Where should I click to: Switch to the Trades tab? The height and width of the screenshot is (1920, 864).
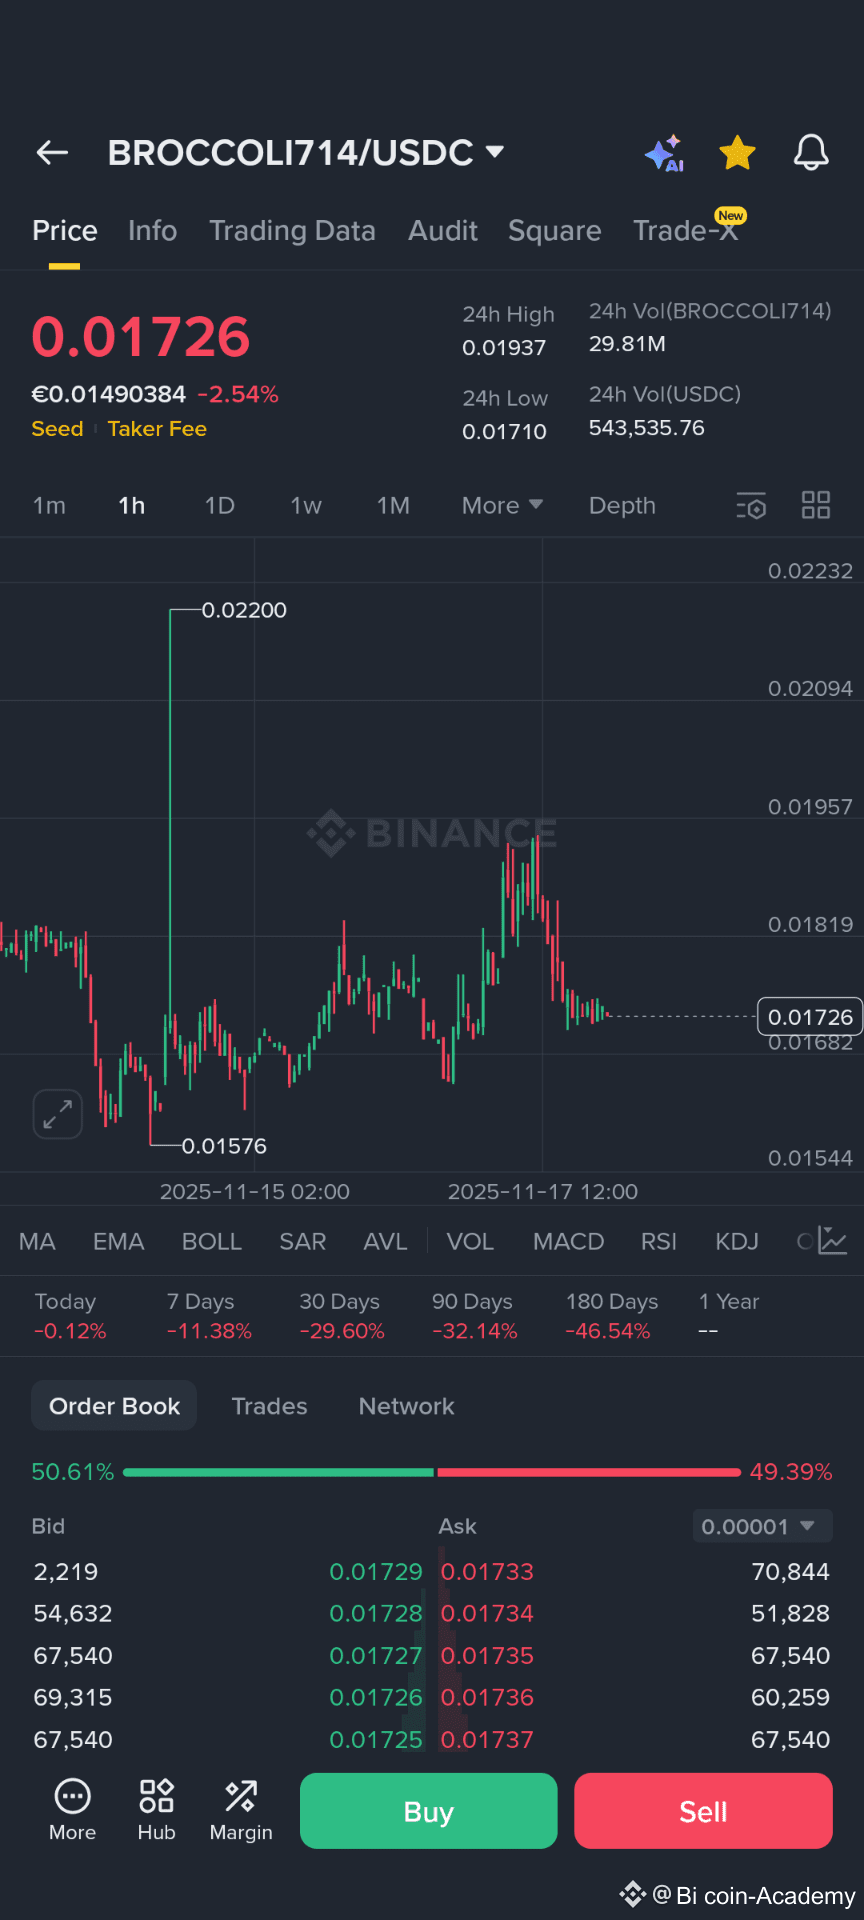click(270, 1406)
